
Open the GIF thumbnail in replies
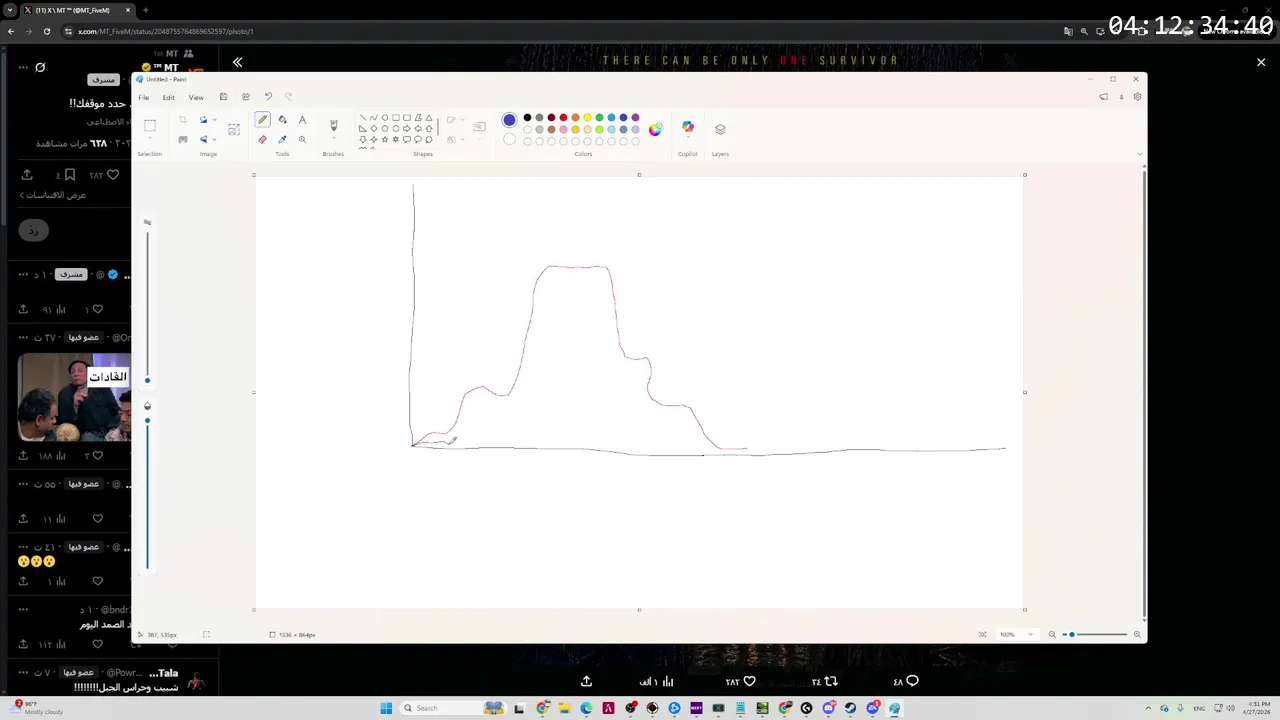point(74,397)
